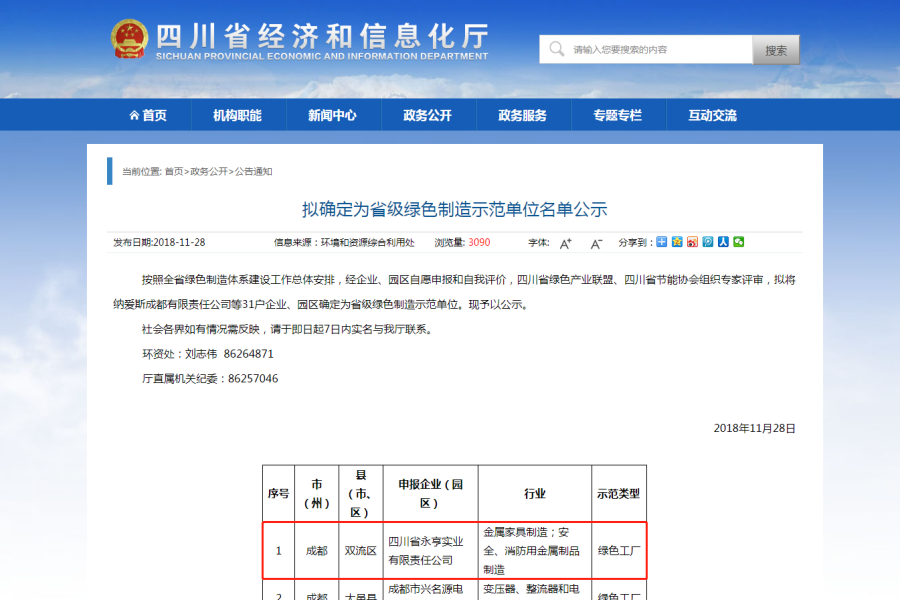Viewport: 900px width, 600px height.
Task: Open the 专题专栏 navigation menu
Action: point(617,115)
